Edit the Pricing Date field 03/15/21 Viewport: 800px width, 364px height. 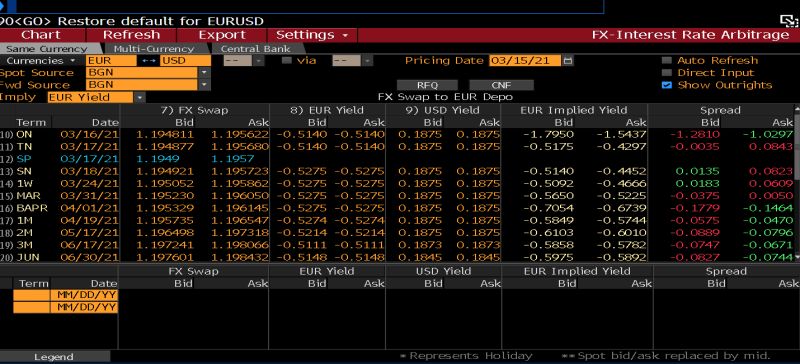(x=524, y=61)
